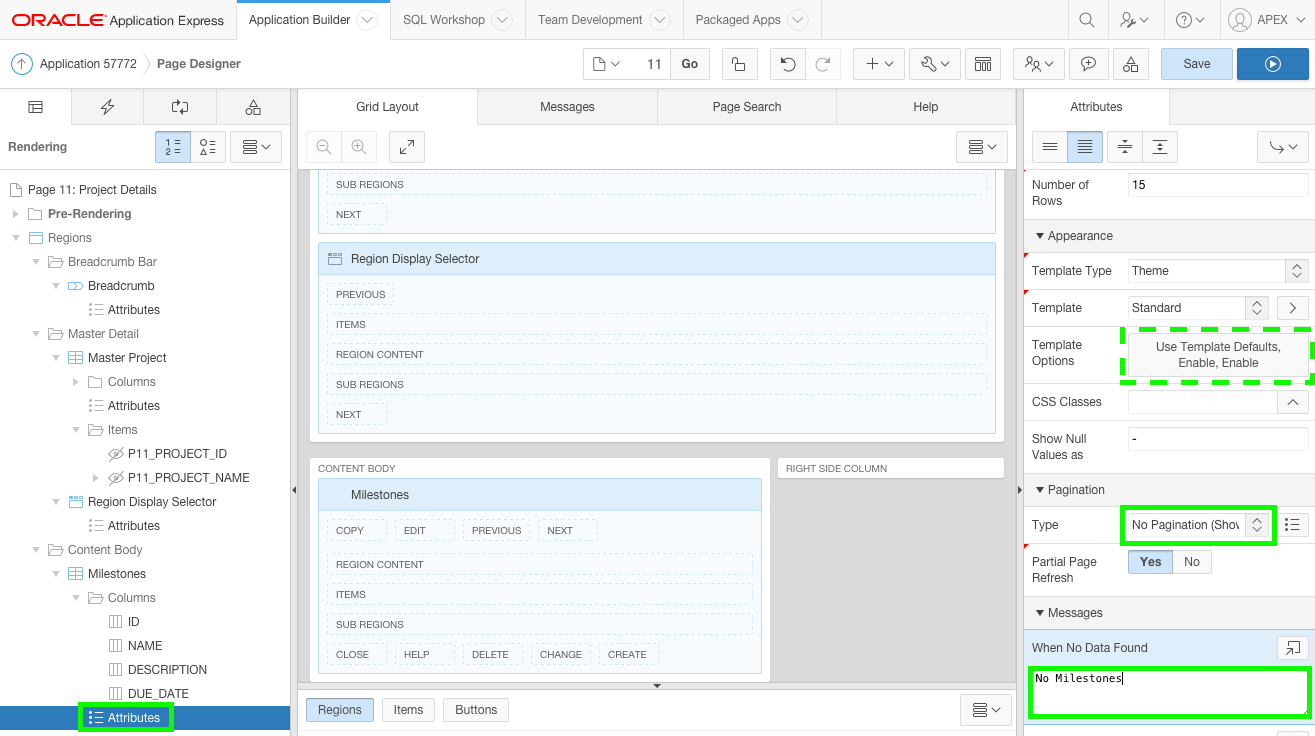Open the Spotlight search magnifier icon

pos(1087,19)
